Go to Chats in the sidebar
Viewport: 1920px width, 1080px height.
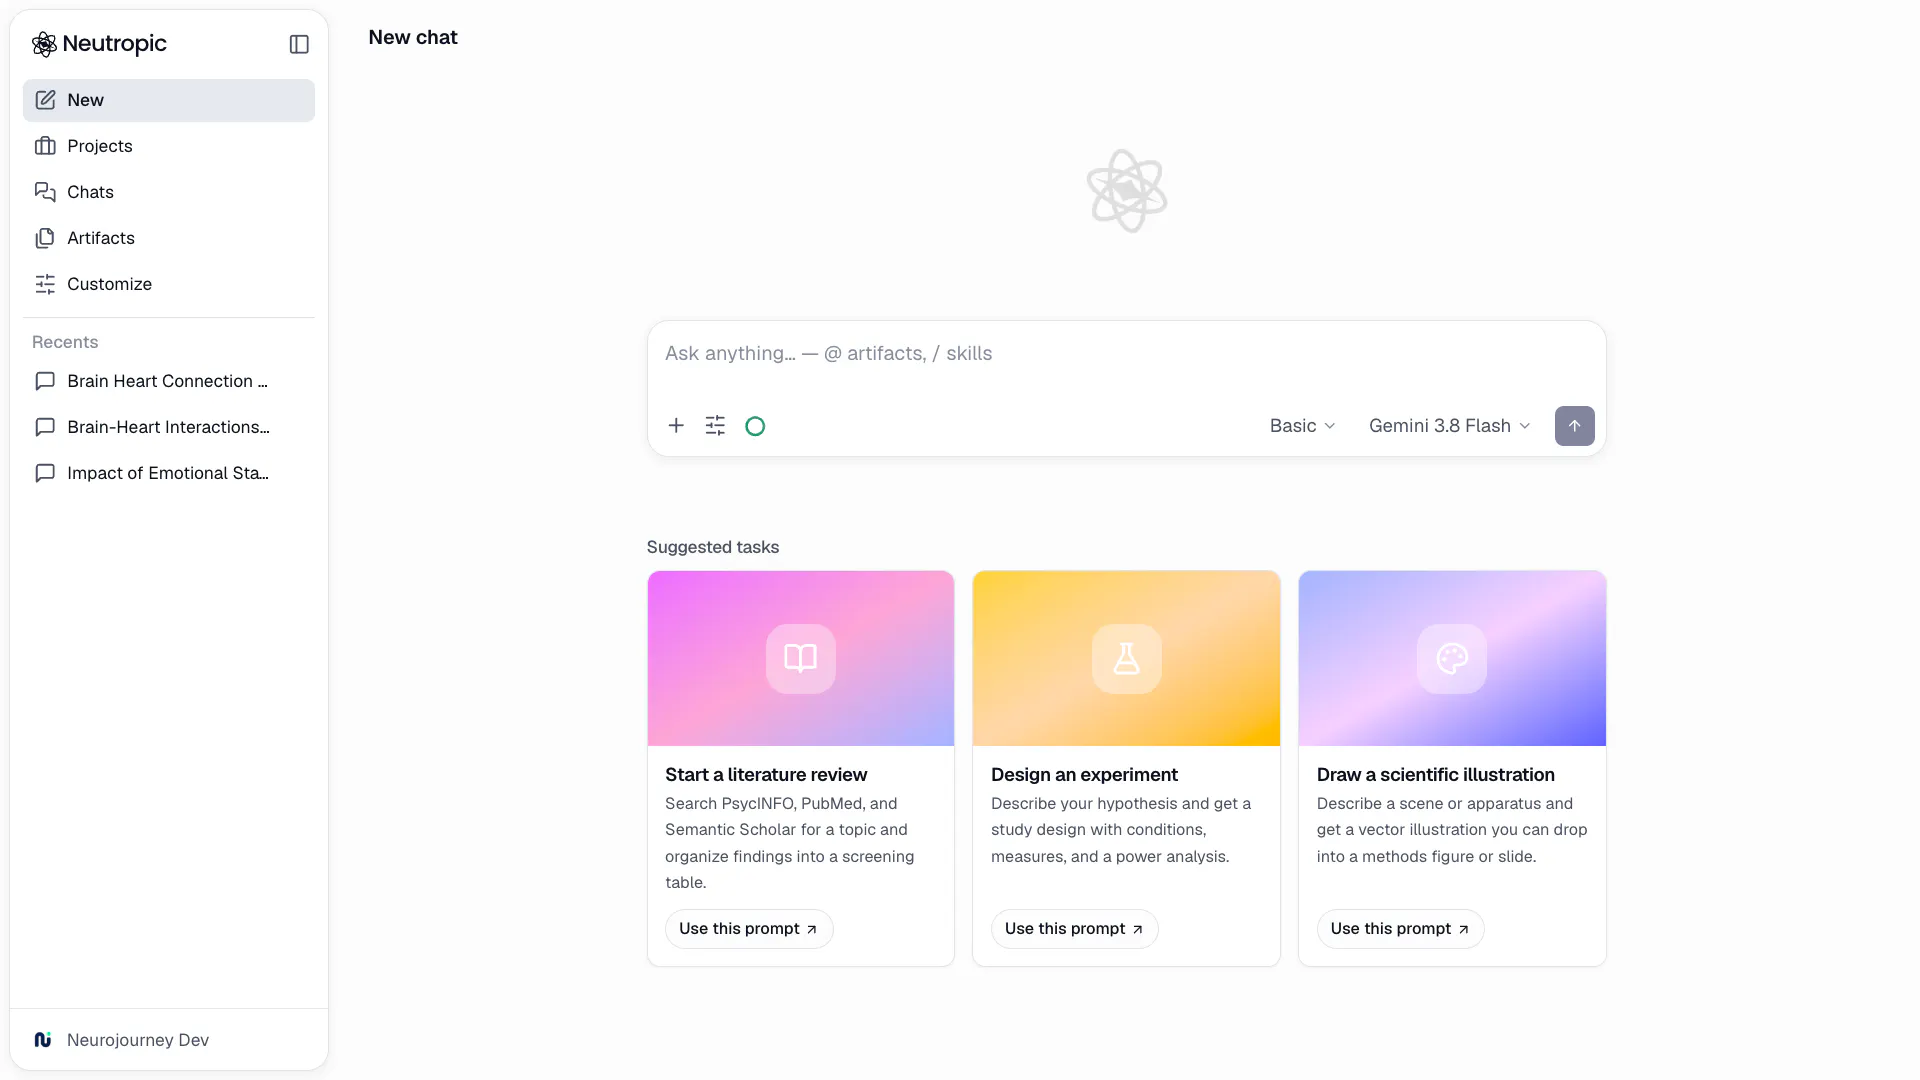169,192
